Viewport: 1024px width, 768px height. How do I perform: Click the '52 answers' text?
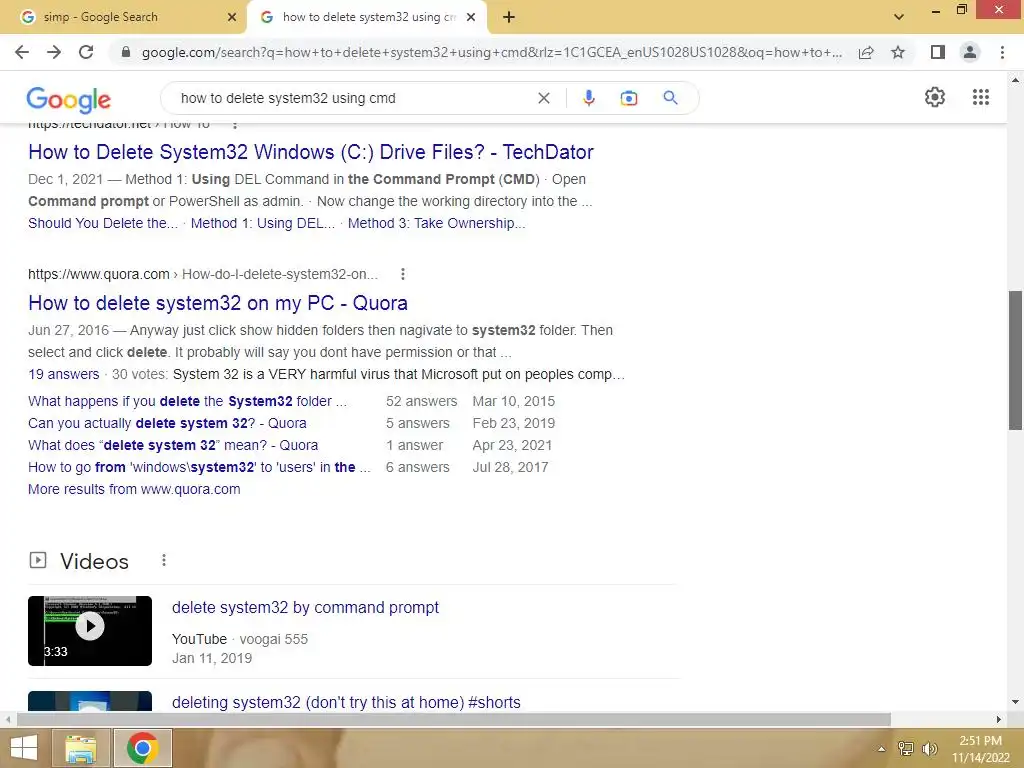(x=421, y=401)
